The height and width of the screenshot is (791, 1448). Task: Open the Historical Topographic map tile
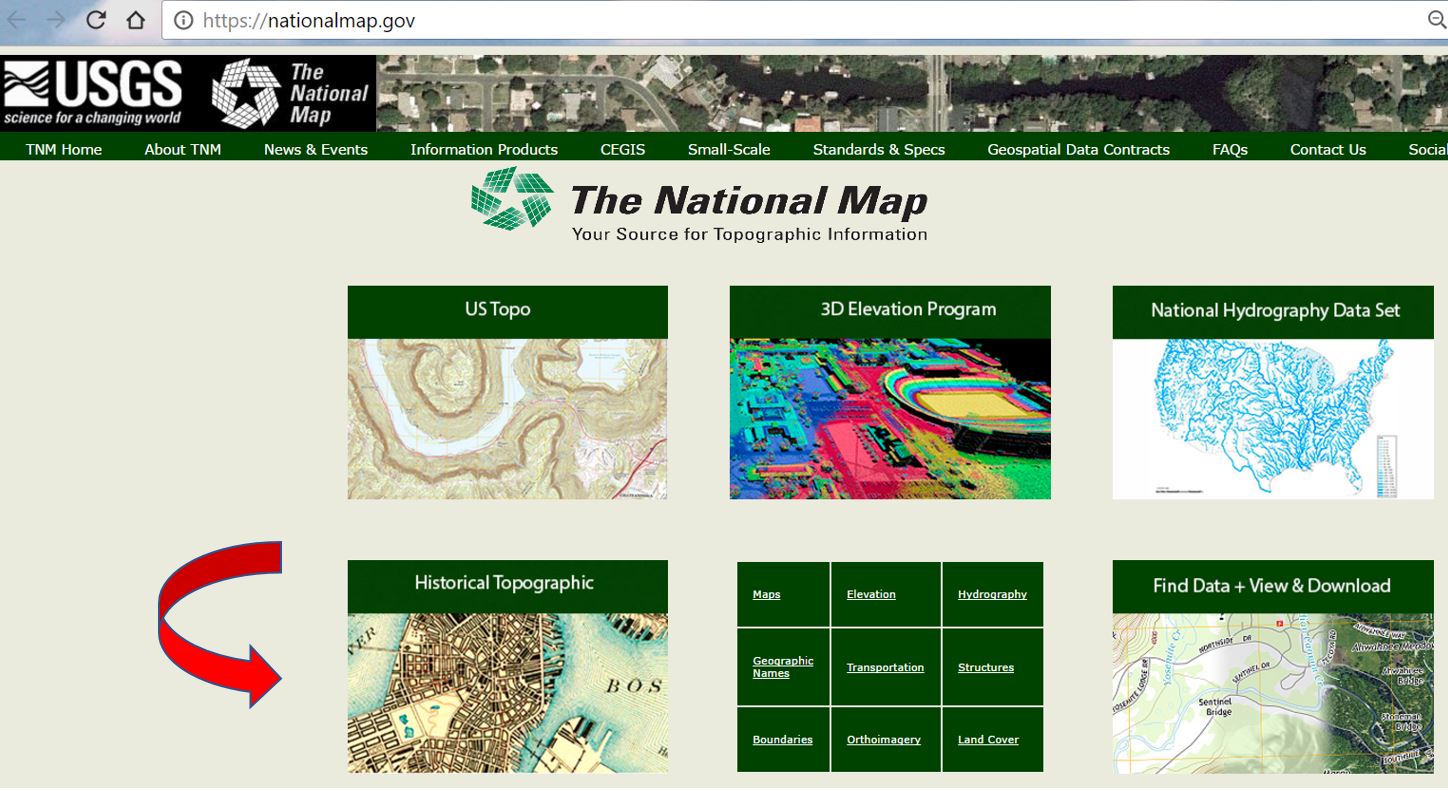click(x=507, y=691)
